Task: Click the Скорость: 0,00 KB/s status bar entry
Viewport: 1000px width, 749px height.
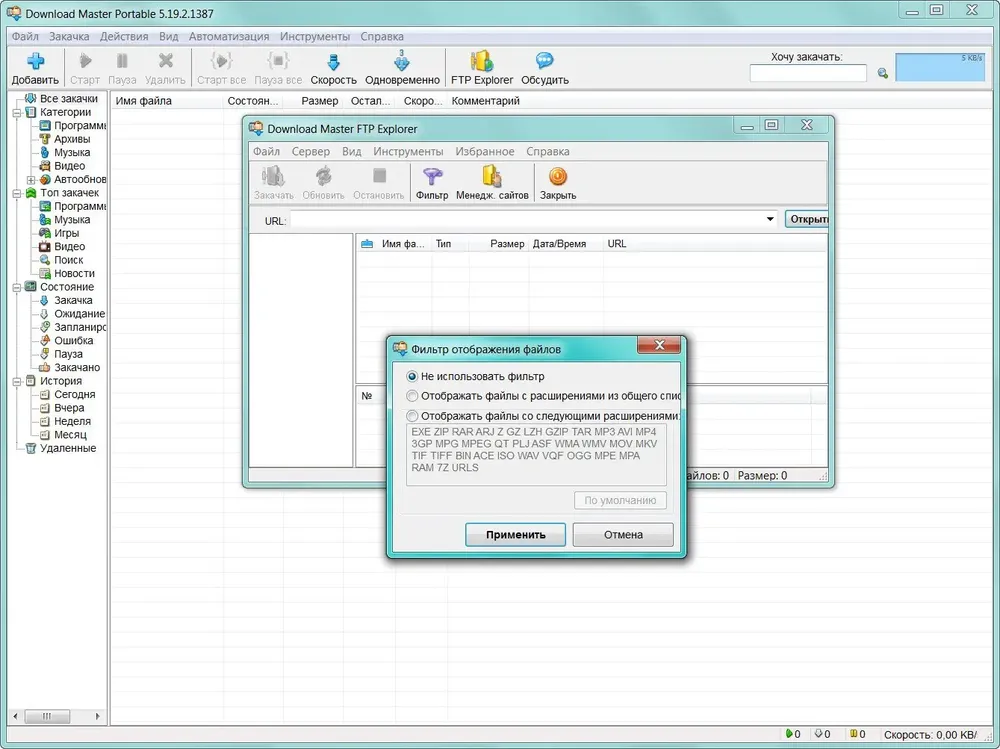Action: (x=930, y=734)
